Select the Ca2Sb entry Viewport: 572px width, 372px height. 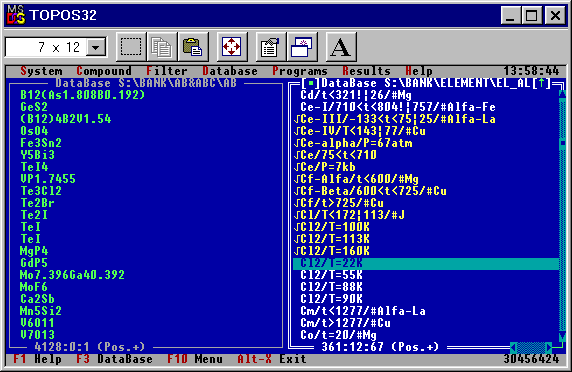(37, 299)
